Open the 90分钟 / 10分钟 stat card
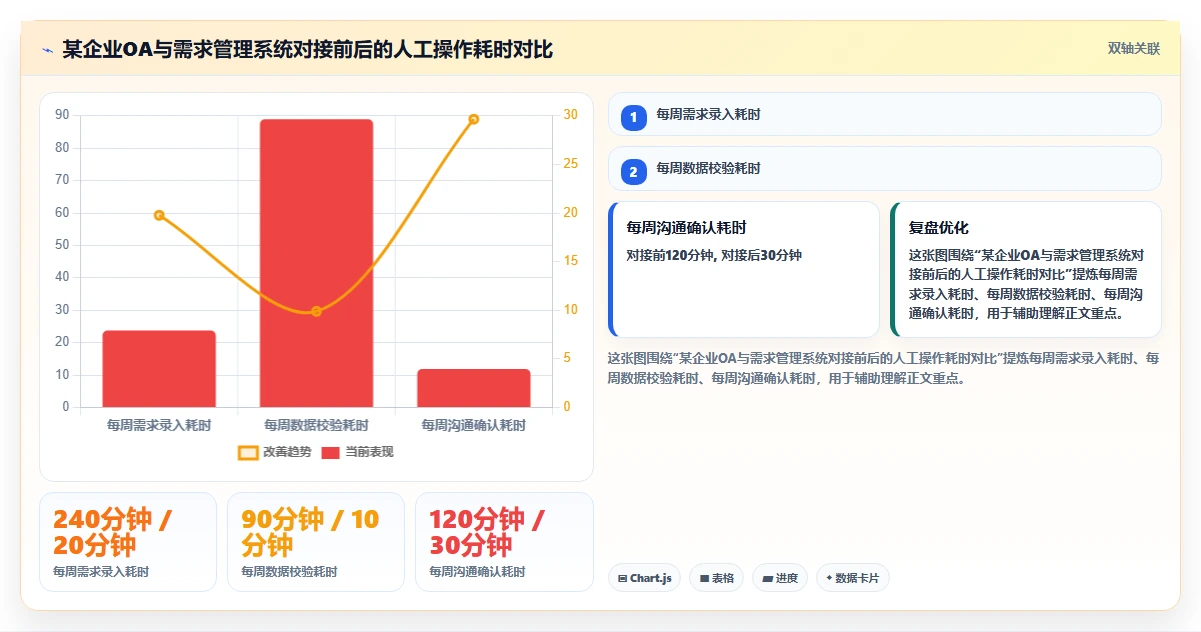 (x=316, y=542)
